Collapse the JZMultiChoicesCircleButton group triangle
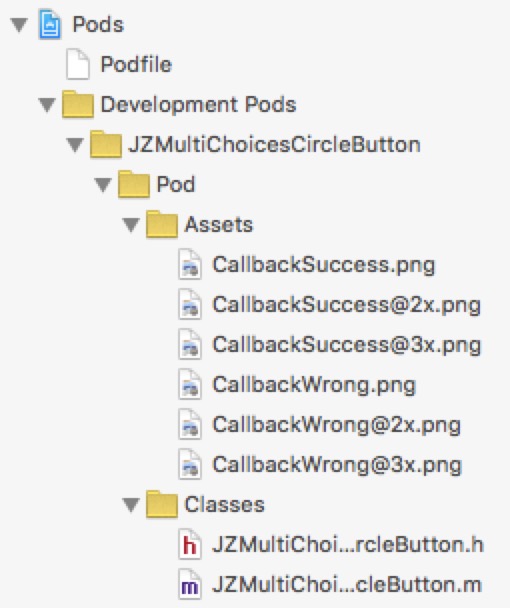Screen dimensions: 510x608 pos(75,145)
